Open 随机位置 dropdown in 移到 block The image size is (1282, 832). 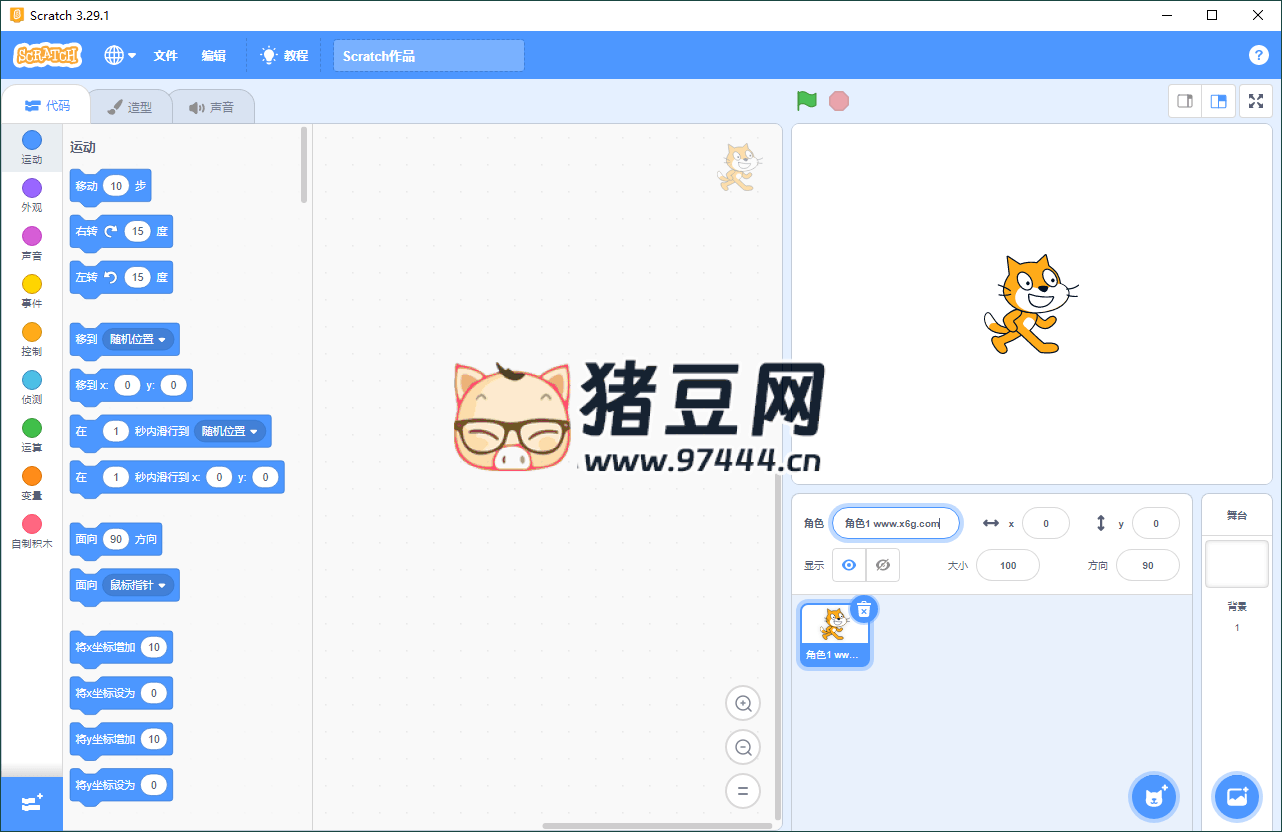click(138, 339)
